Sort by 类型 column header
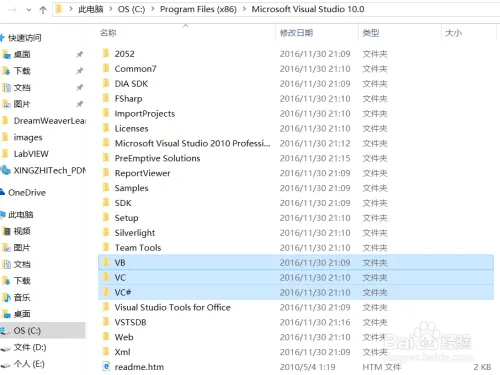The image size is (500, 375). tap(371, 33)
